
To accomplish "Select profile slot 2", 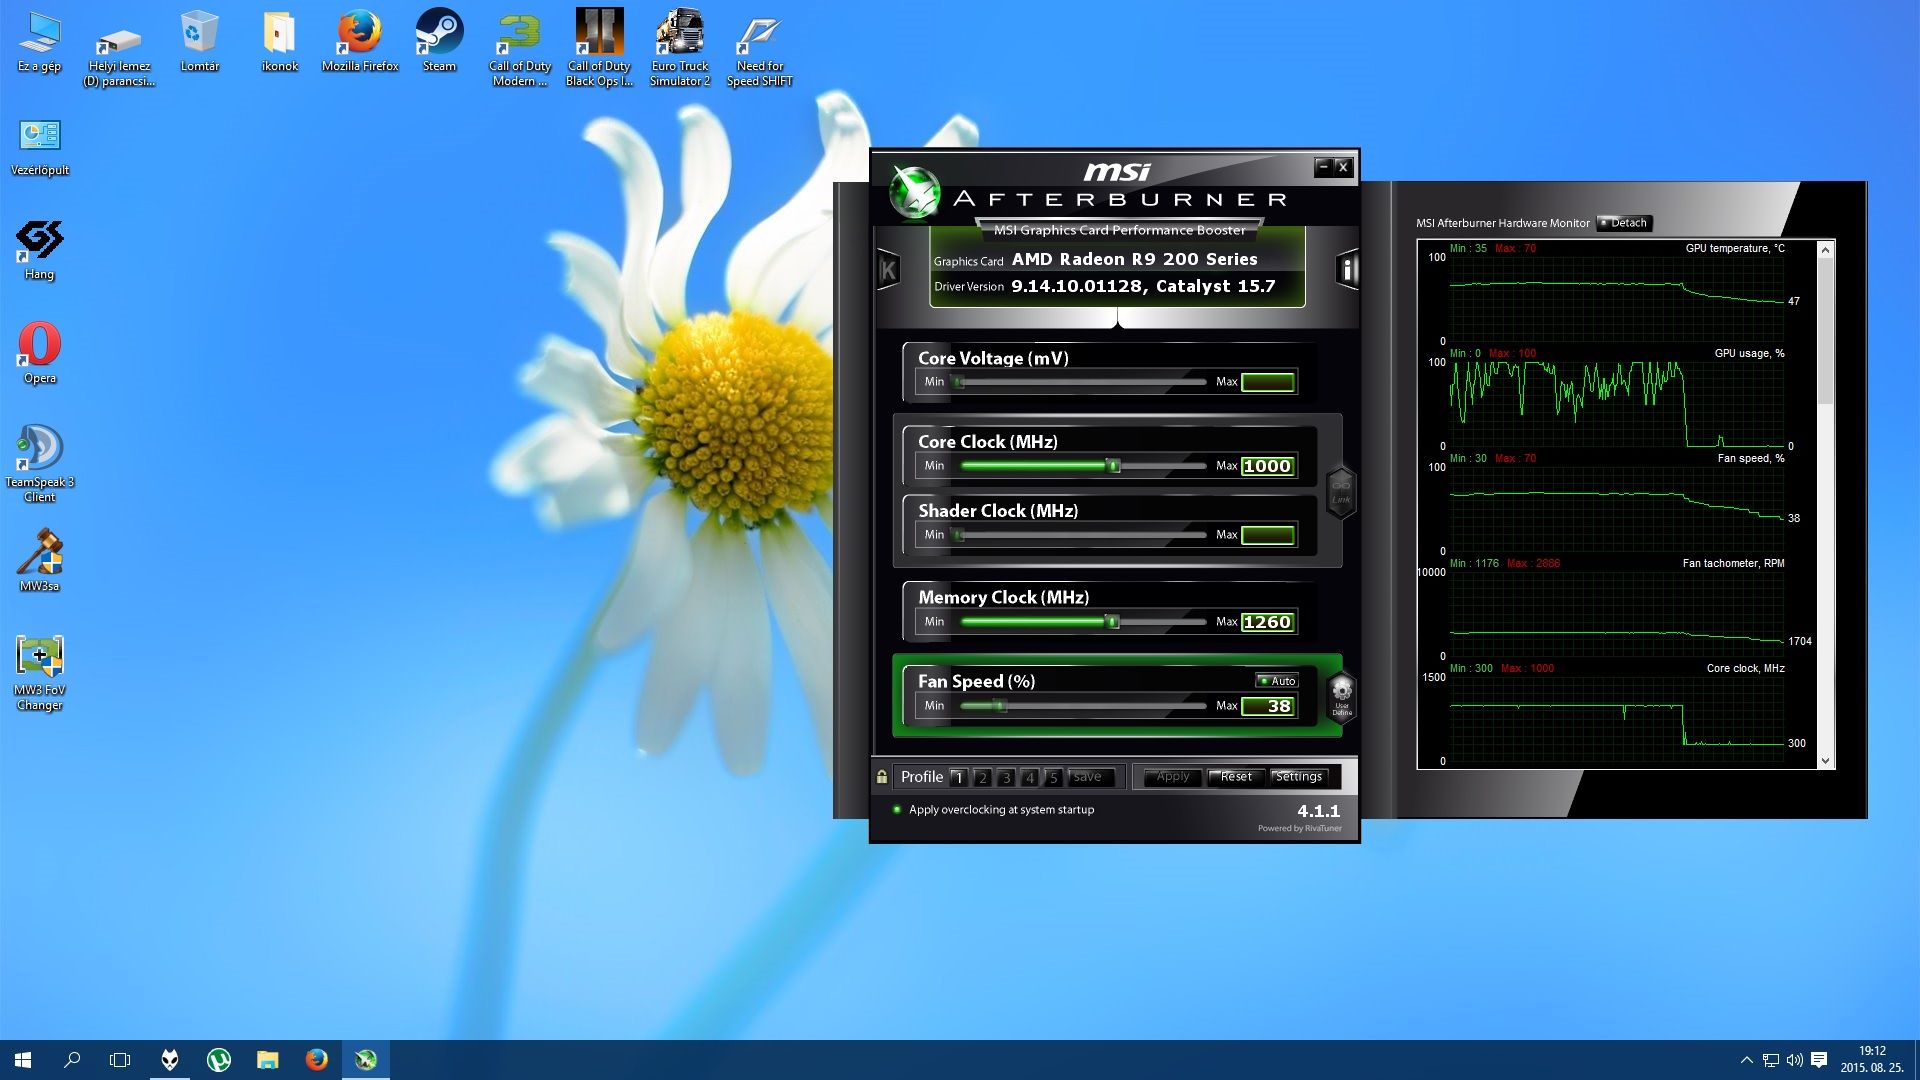I will coord(982,777).
